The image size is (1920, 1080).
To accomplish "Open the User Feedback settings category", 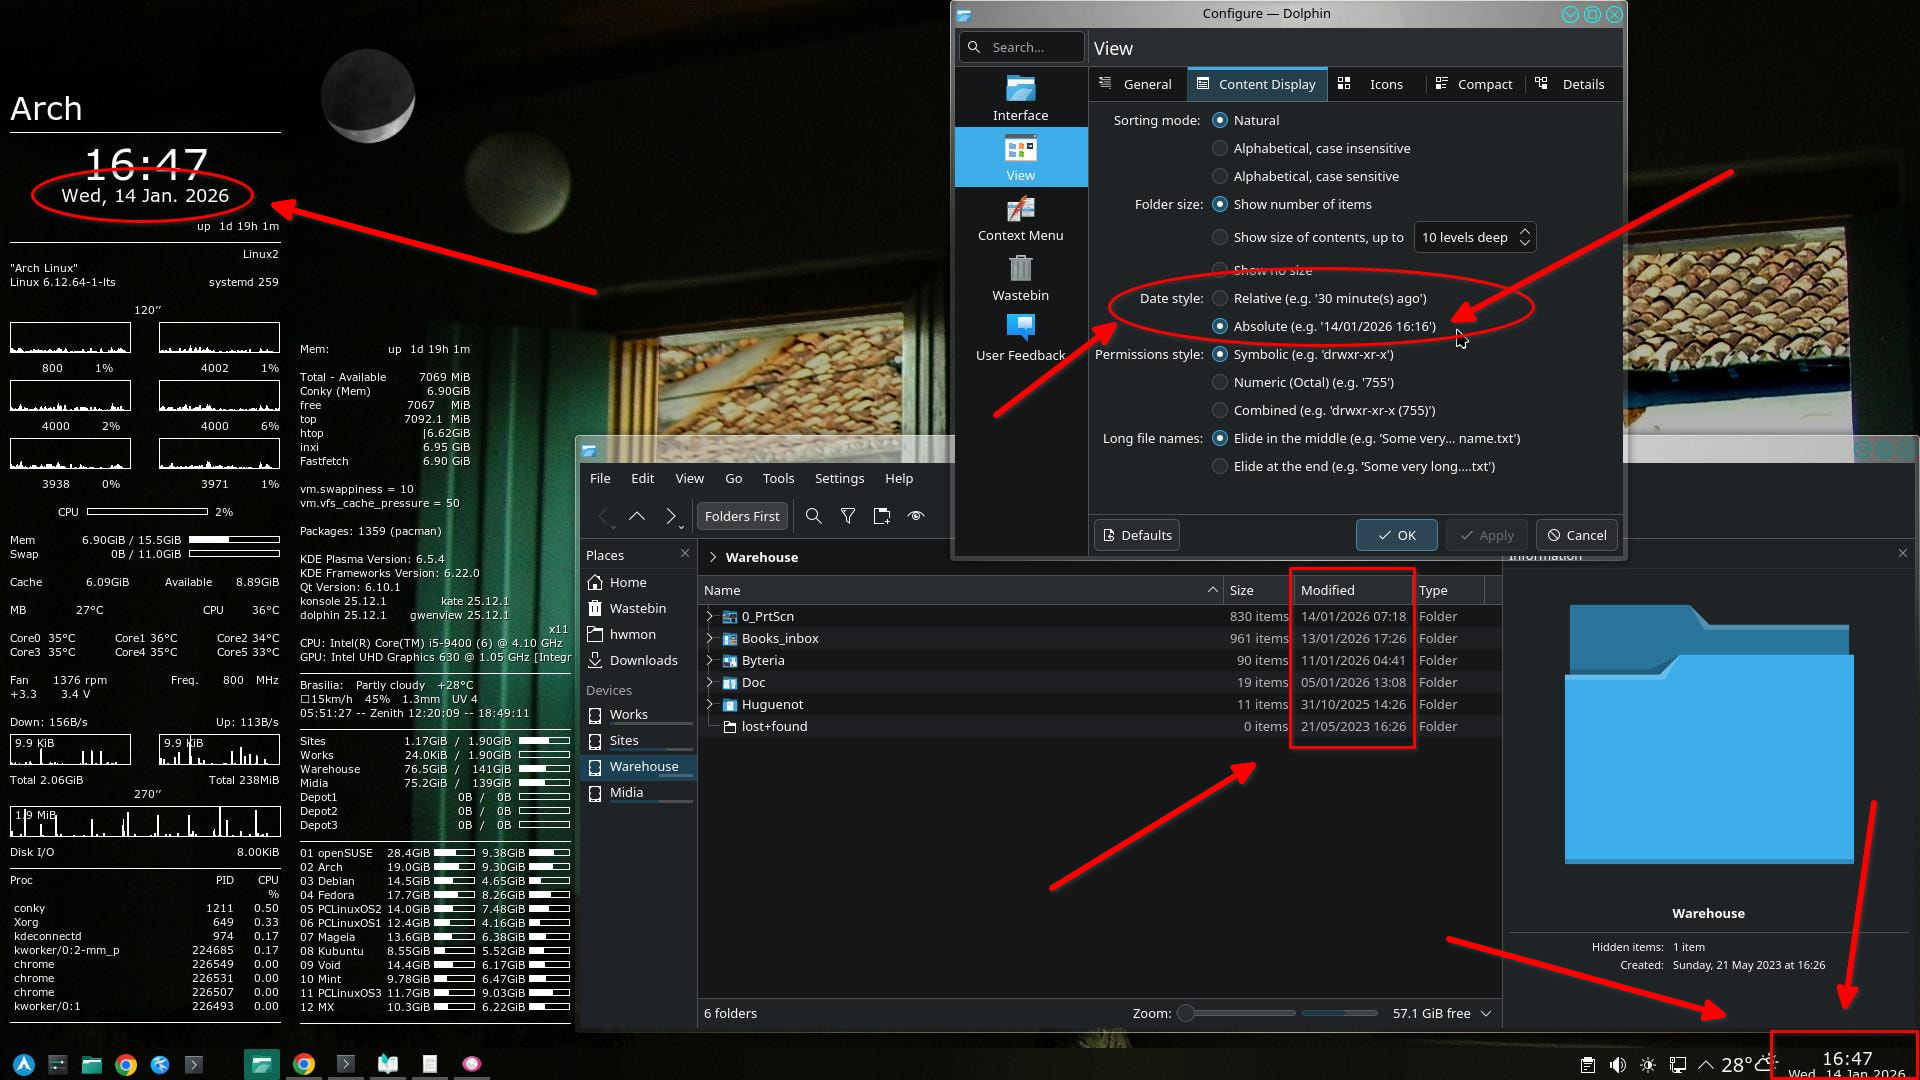I will click(1020, 338).
